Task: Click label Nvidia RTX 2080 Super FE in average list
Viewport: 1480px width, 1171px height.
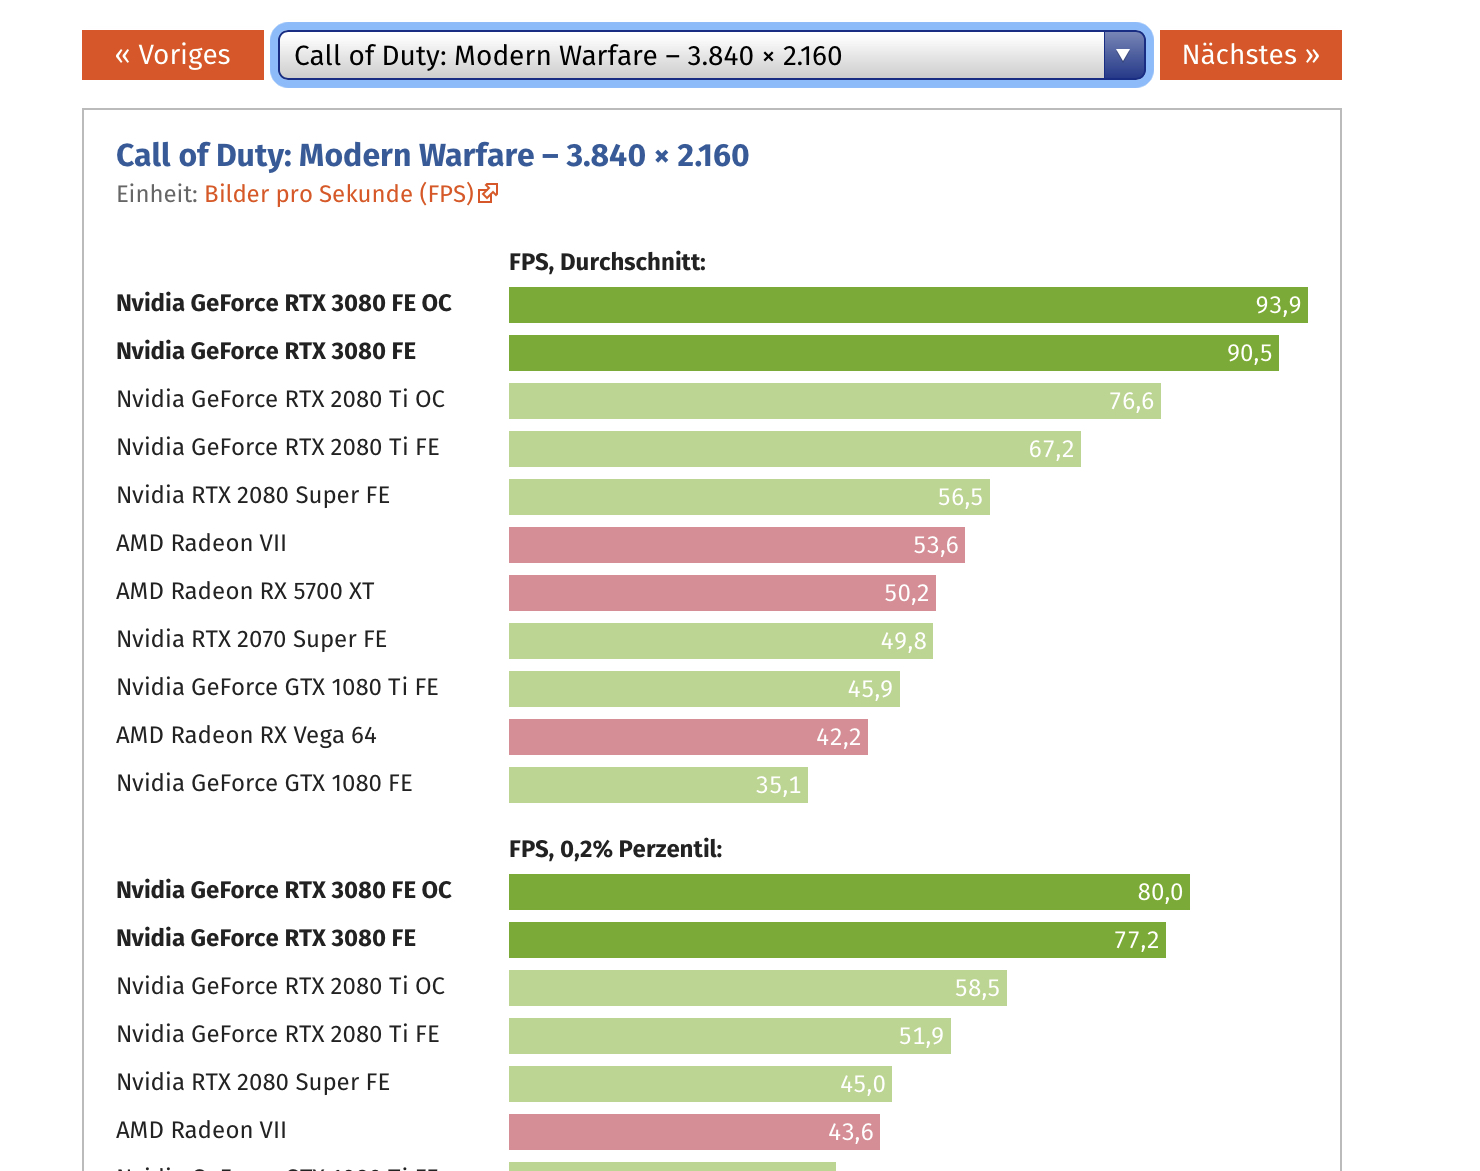Action: [253, 496]
